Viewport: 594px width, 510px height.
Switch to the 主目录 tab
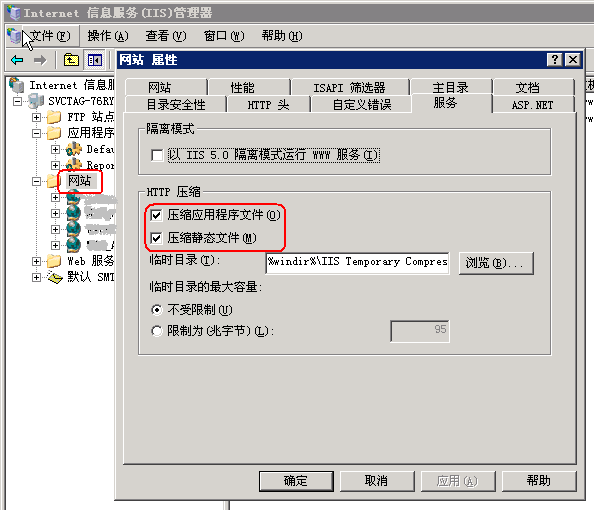pos(451,88)
